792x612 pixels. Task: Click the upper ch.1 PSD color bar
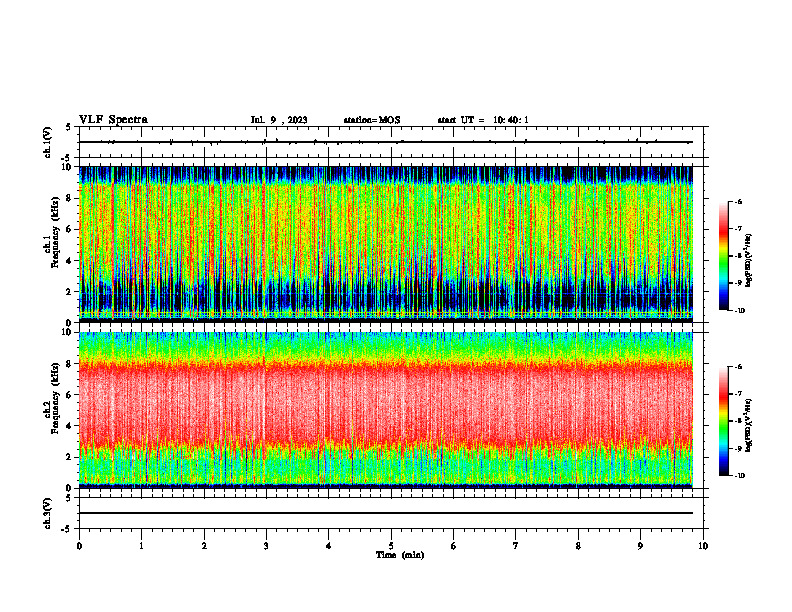723,256
